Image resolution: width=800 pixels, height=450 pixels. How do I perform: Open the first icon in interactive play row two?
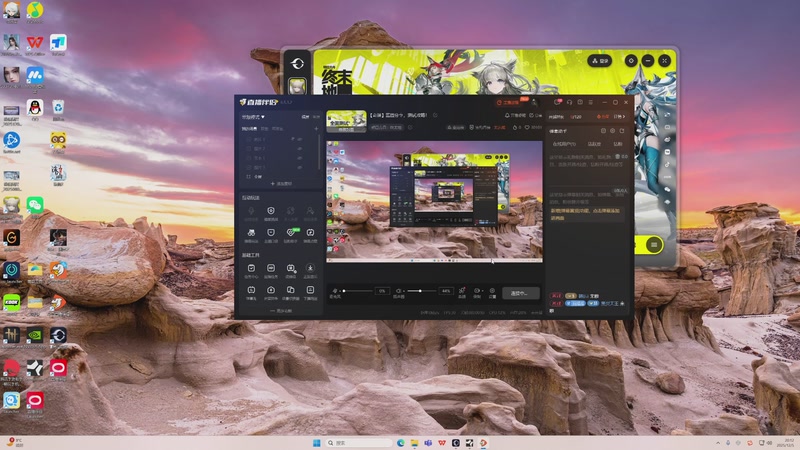click(251, 233)
